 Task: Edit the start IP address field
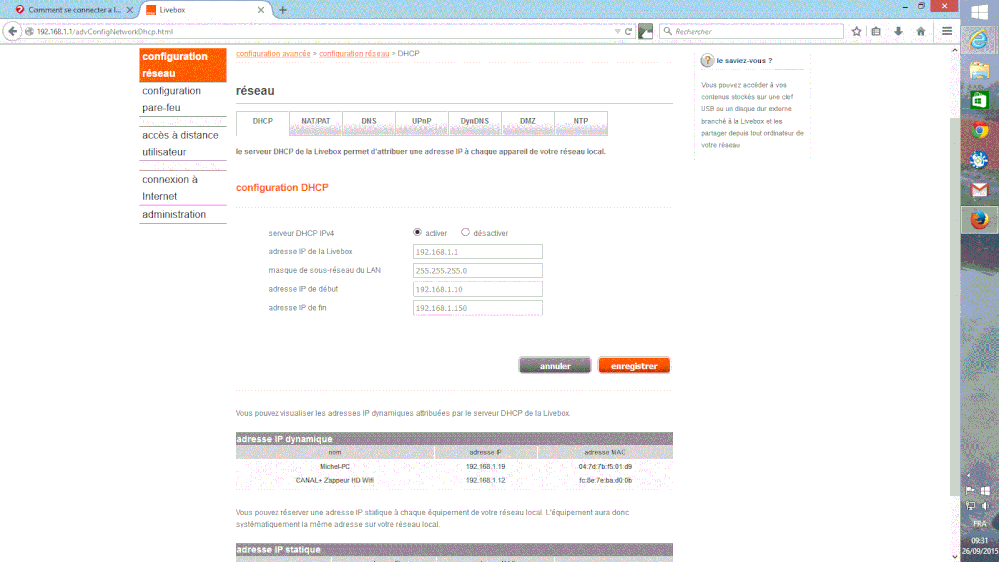[478, 289]
